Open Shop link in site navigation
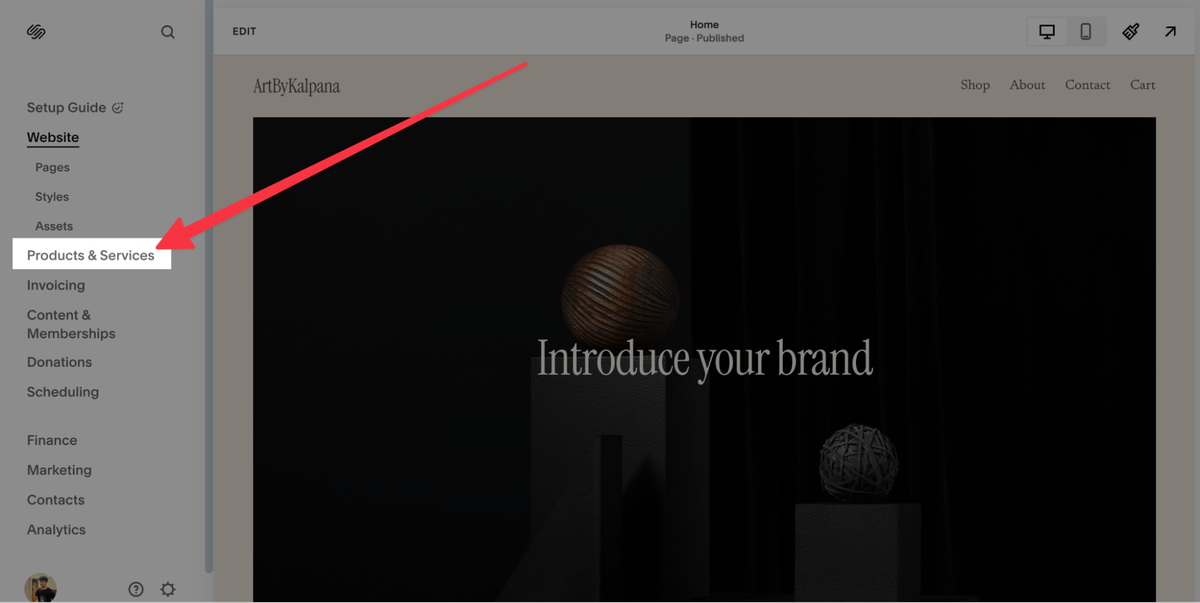Image resolution: width=1200 pixels, height=603 pixels. click(975, 85)
